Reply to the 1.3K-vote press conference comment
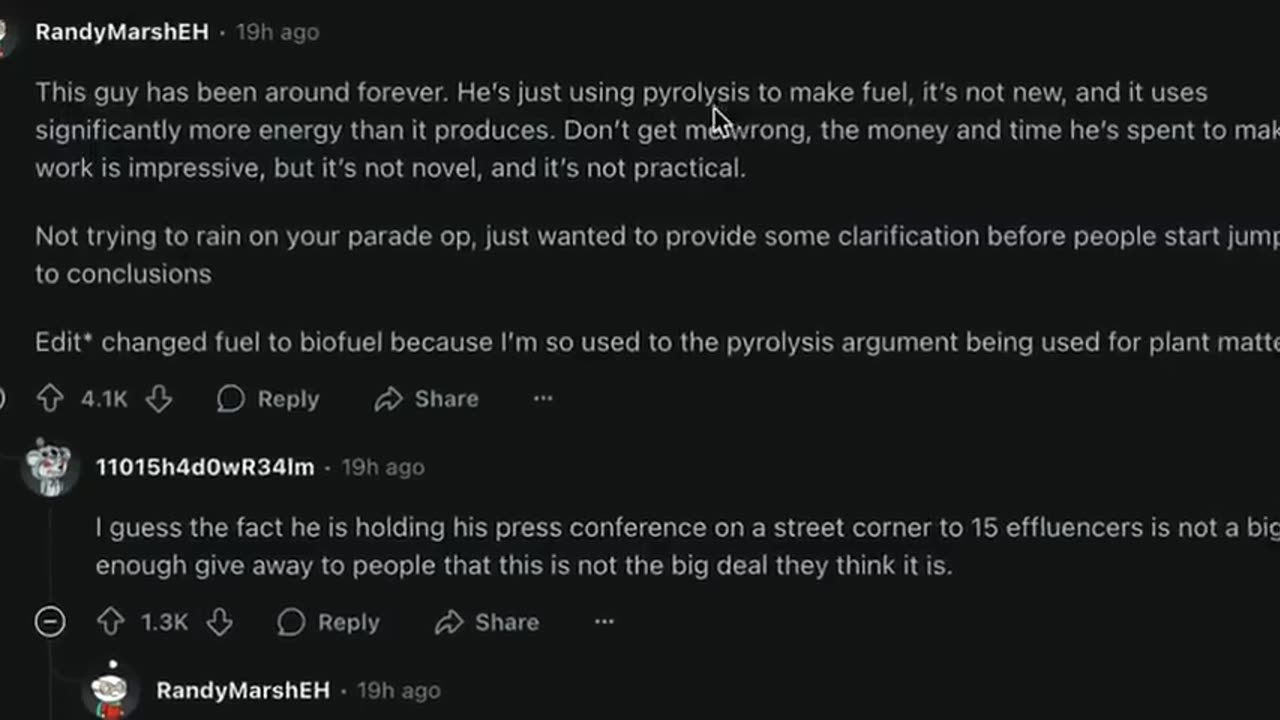This screenshot has width=1280, height=720. (329, 622)
